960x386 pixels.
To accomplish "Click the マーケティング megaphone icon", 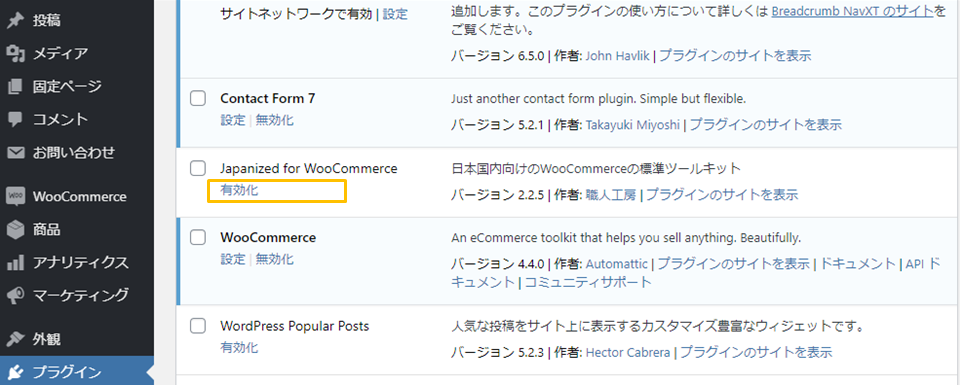I will [x=15, y=295].
